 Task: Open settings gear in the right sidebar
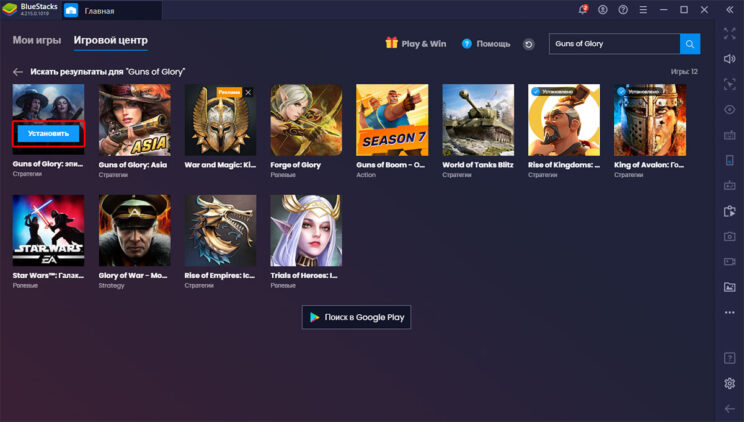[729, 383]
